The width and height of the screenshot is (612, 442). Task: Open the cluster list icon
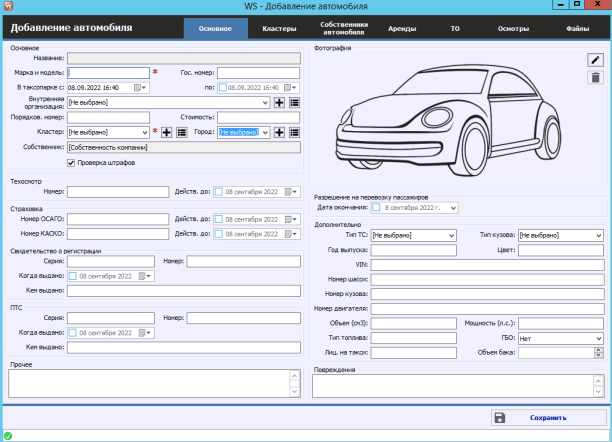[x=181, y=132]
